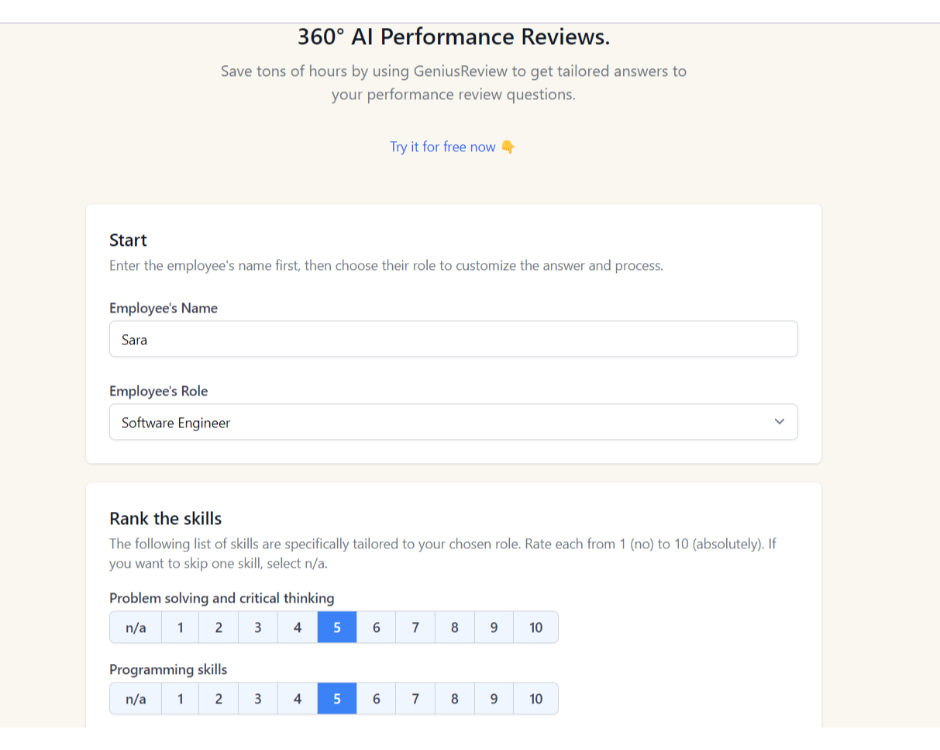This screenshot has height=750, width=940.
Task: Rate Problem solving as 3
Action: tap(258, 627)
